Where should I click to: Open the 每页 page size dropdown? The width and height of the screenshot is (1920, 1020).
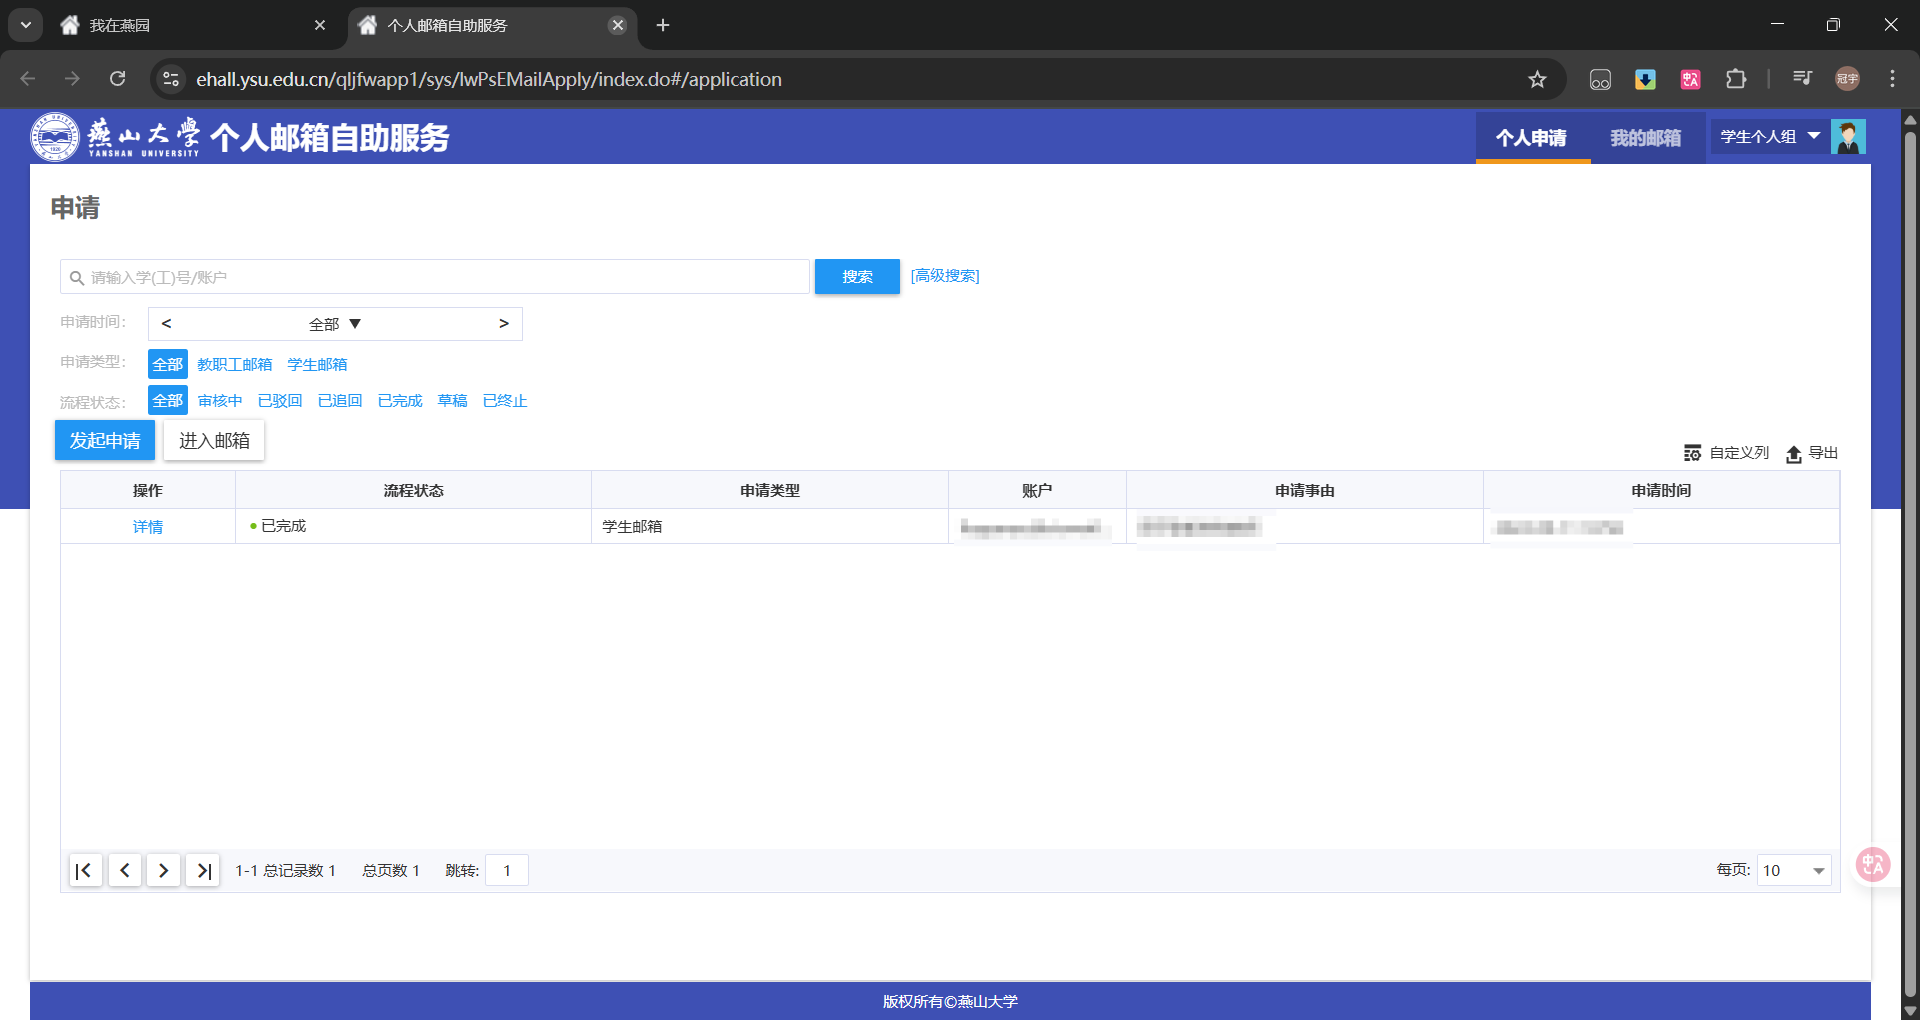[1794, 871]
